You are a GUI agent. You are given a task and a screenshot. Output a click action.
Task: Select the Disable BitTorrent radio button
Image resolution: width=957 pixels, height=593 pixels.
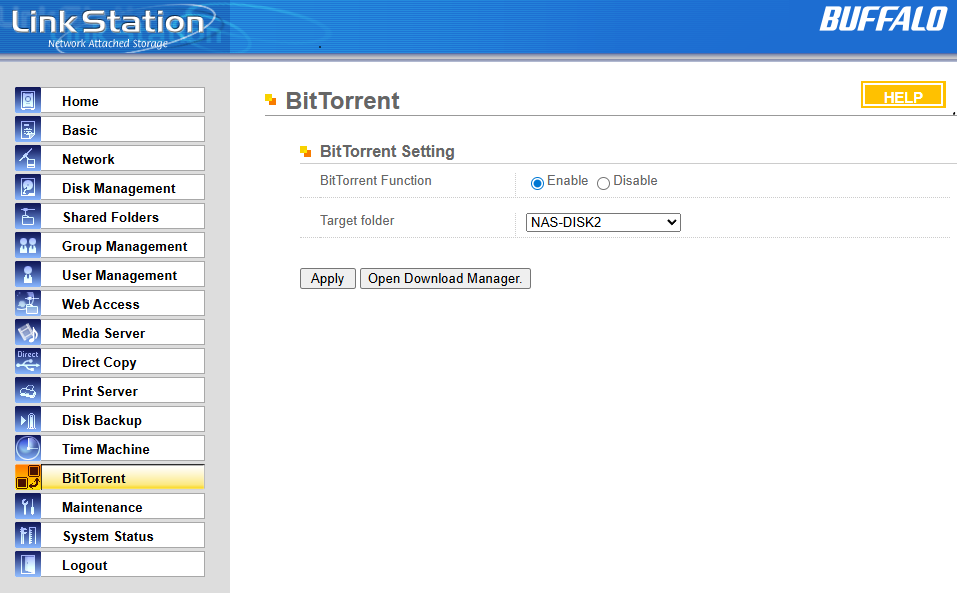(603, 183)
